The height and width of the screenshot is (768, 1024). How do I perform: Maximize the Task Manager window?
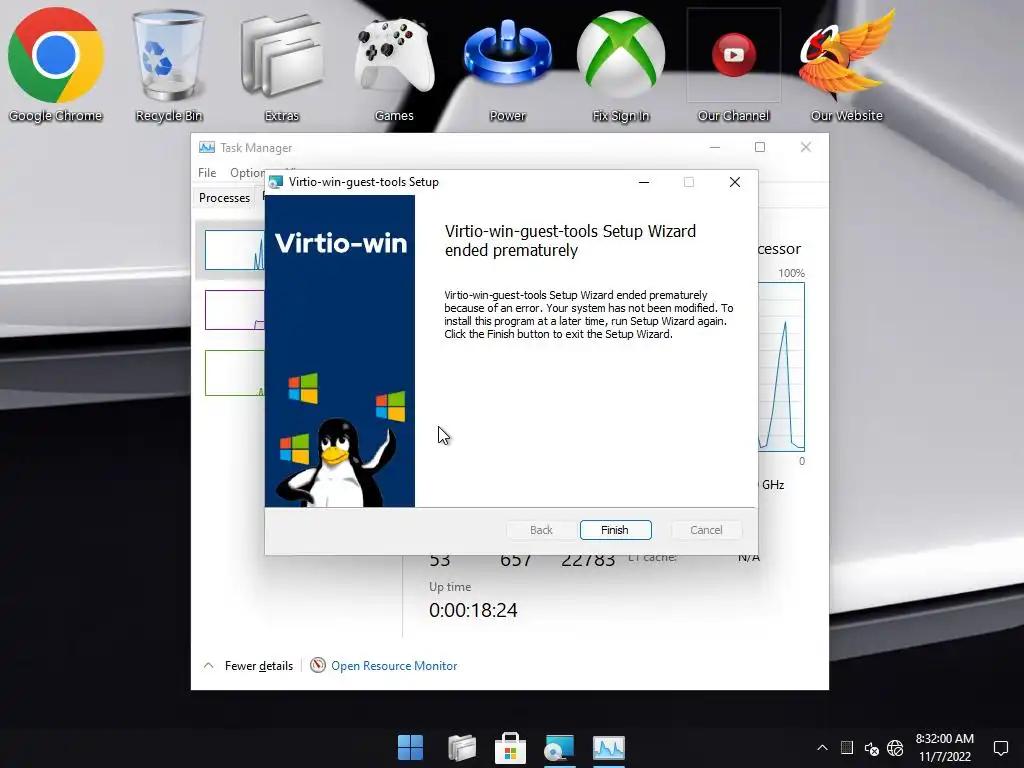point(760,147)
